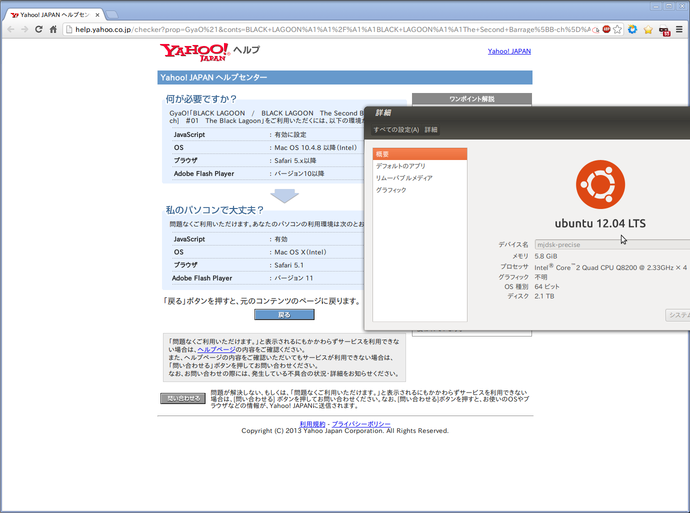Click the Safari 5.x以降 requirement value
Image resolution: width=690 pixels, height=513 pixels.
295,161
